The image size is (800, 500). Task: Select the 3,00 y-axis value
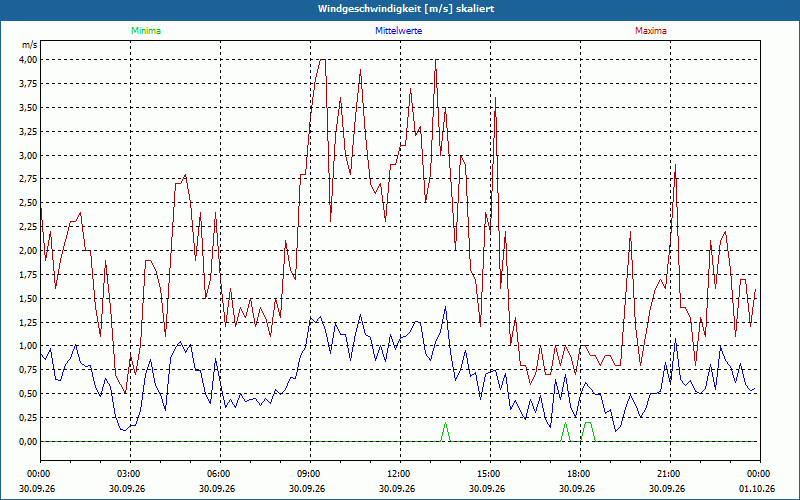[28, 155]
